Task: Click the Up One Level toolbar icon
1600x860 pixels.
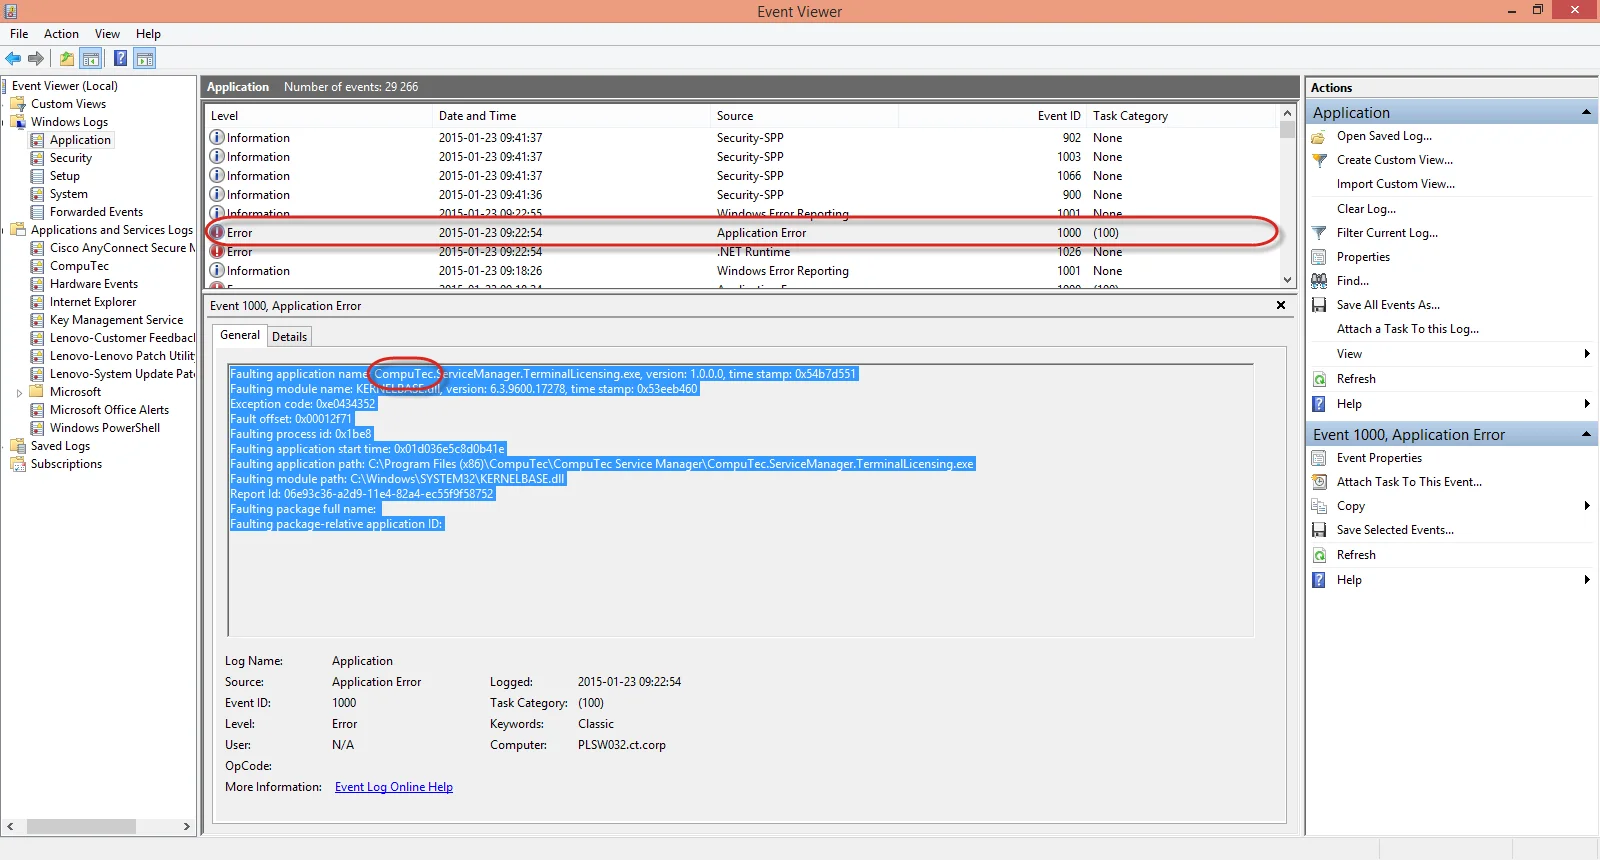Action: point(66,58)
